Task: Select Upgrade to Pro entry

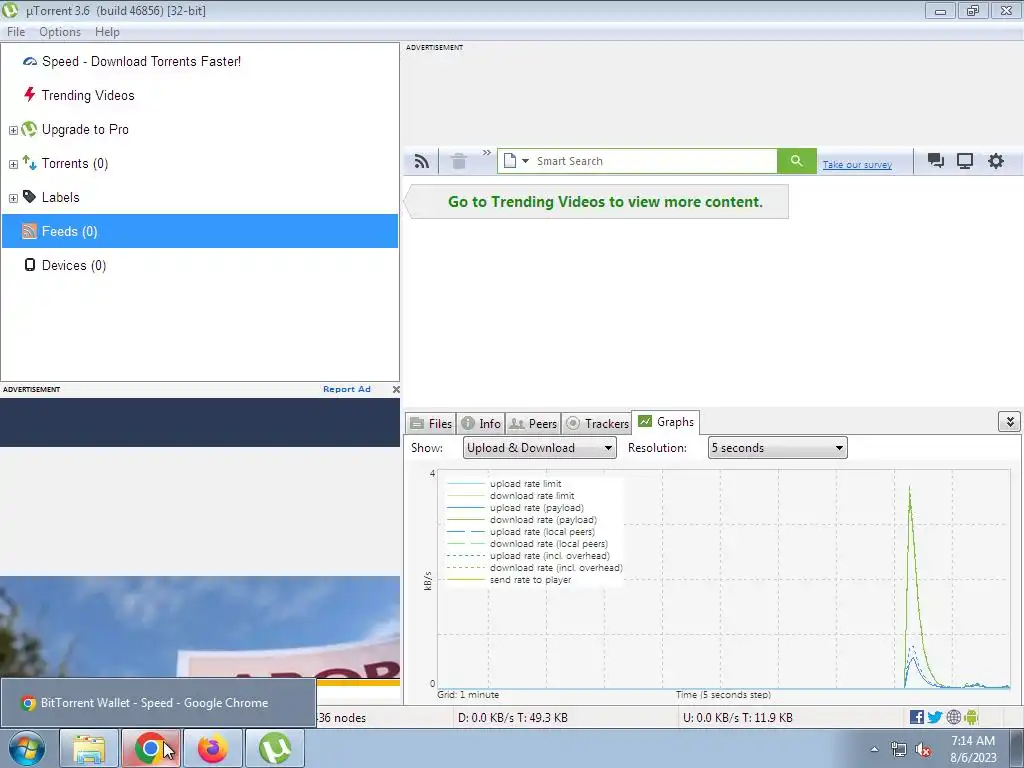Action: pos(85,129)
